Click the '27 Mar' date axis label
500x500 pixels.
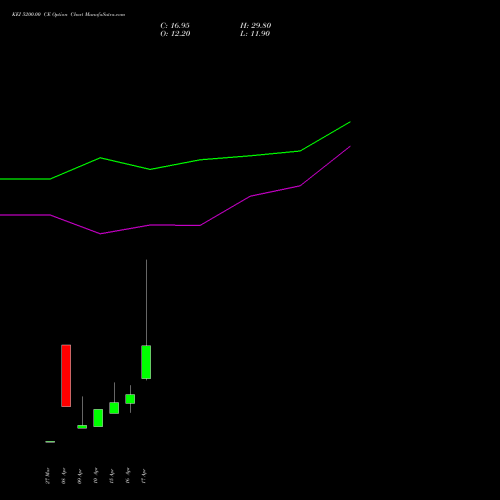48,476
